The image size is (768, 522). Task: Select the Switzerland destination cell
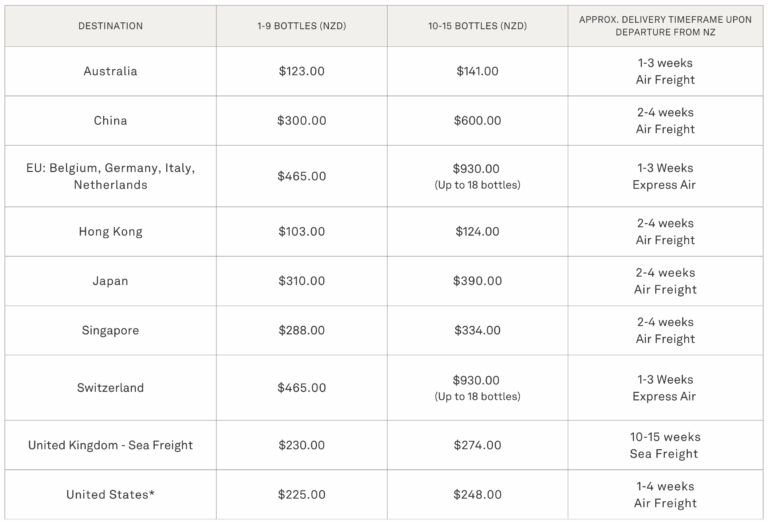[110, 388]
